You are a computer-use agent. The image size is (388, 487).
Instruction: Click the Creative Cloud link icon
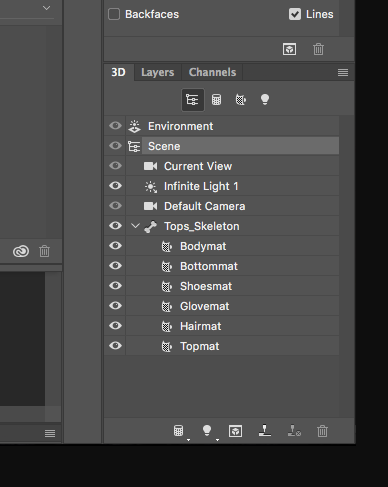tap(21, 251)
